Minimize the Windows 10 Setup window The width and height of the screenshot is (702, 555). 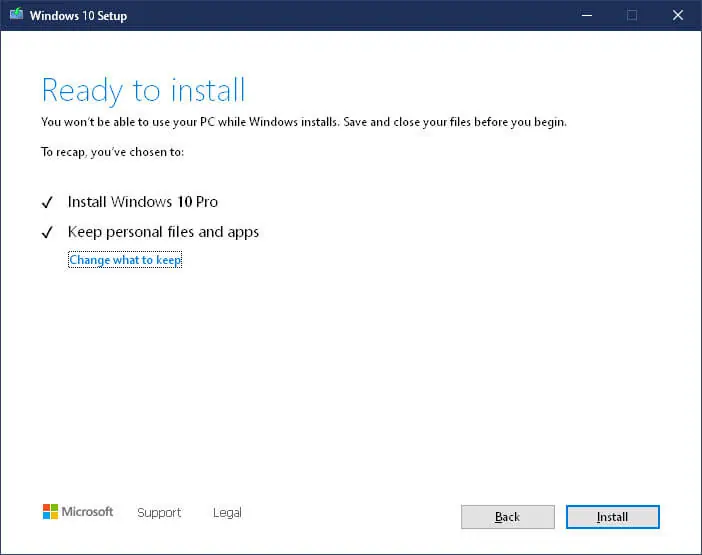(587, 15)
